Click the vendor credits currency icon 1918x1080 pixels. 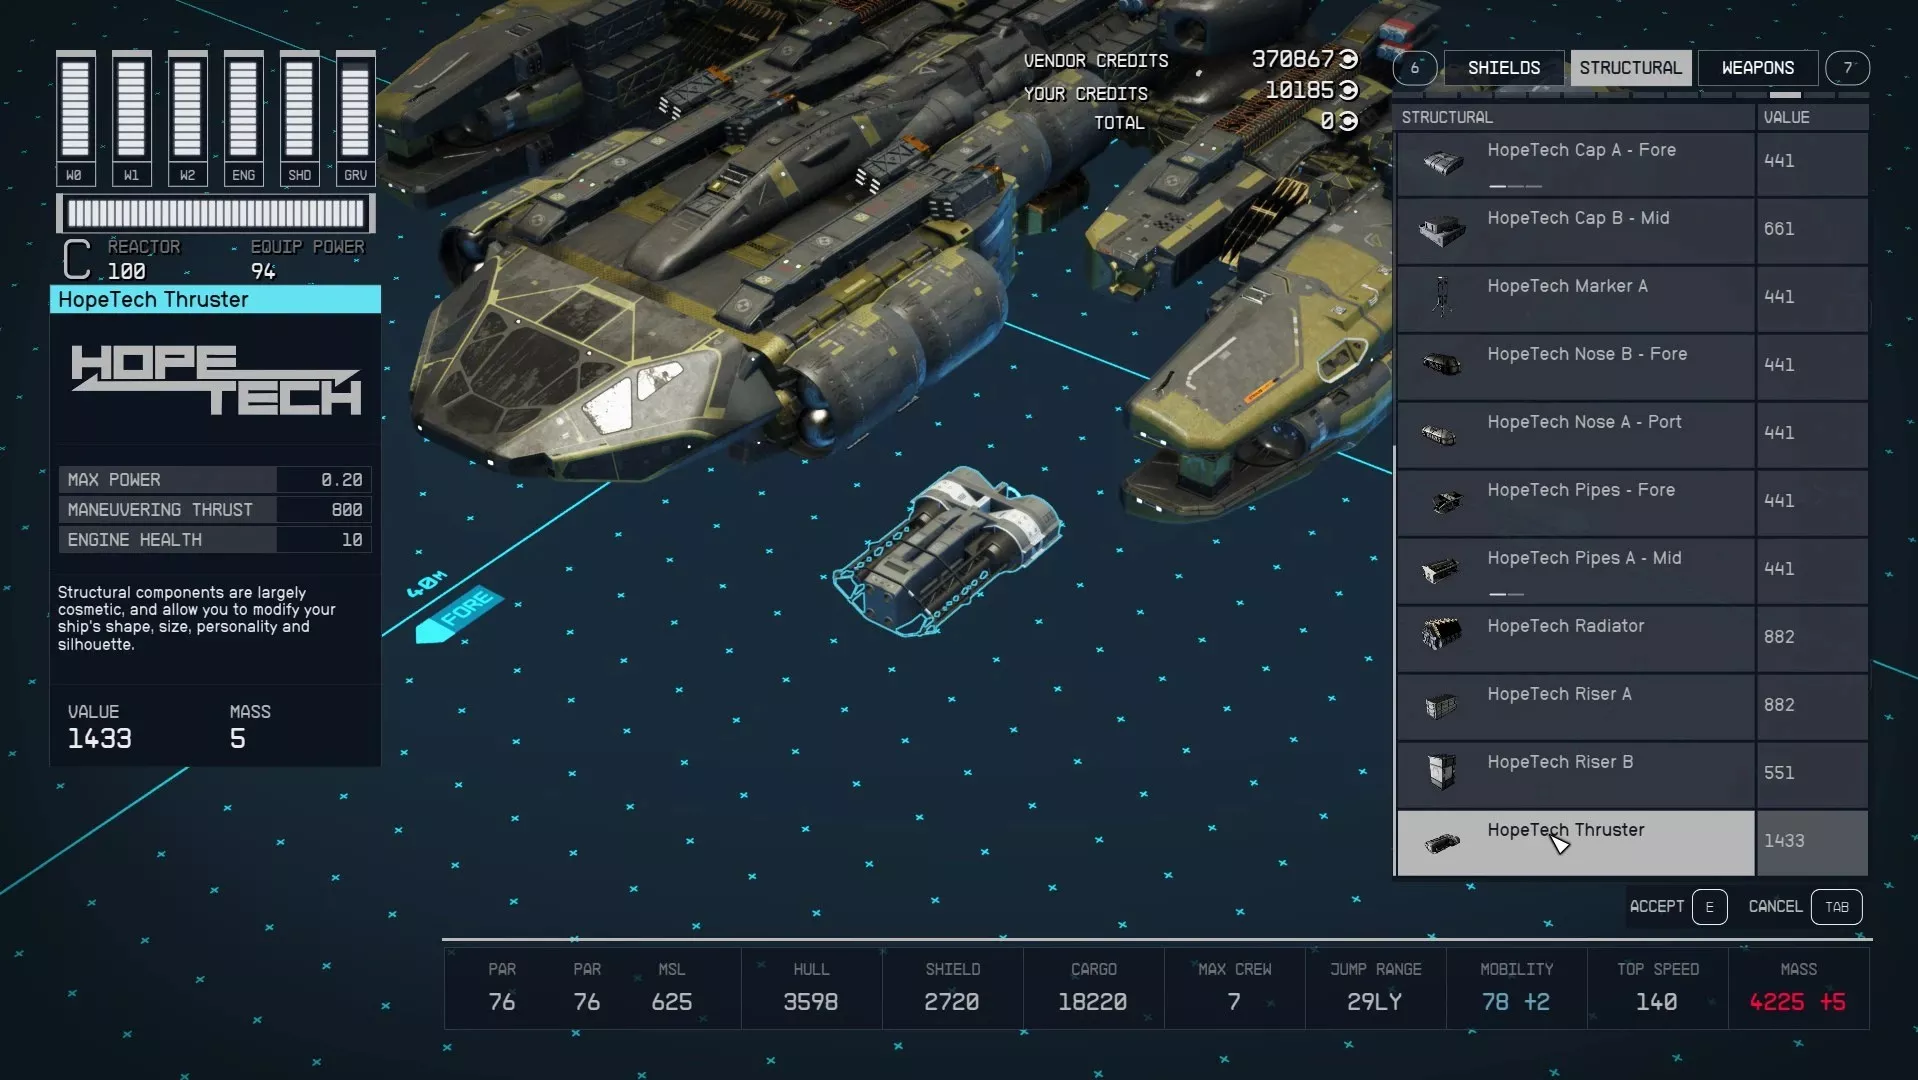pos(1348,59)
